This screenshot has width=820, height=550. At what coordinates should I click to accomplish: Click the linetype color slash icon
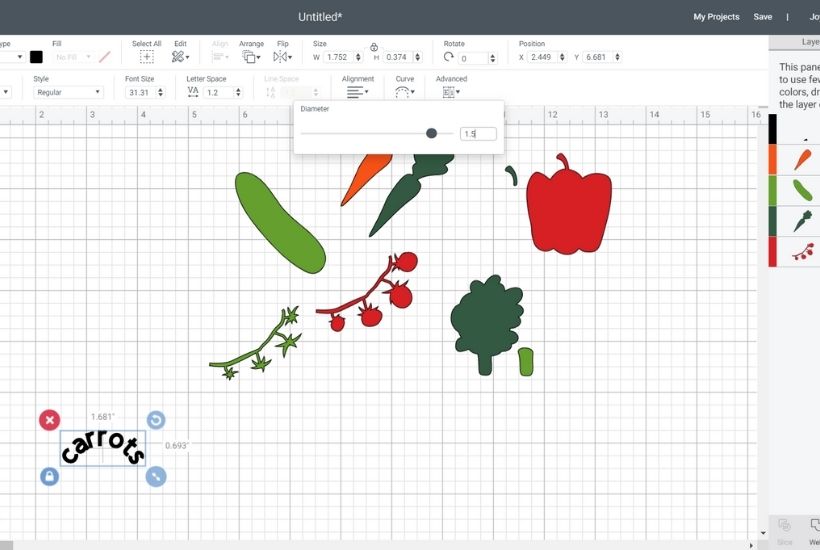click(105, 57)
